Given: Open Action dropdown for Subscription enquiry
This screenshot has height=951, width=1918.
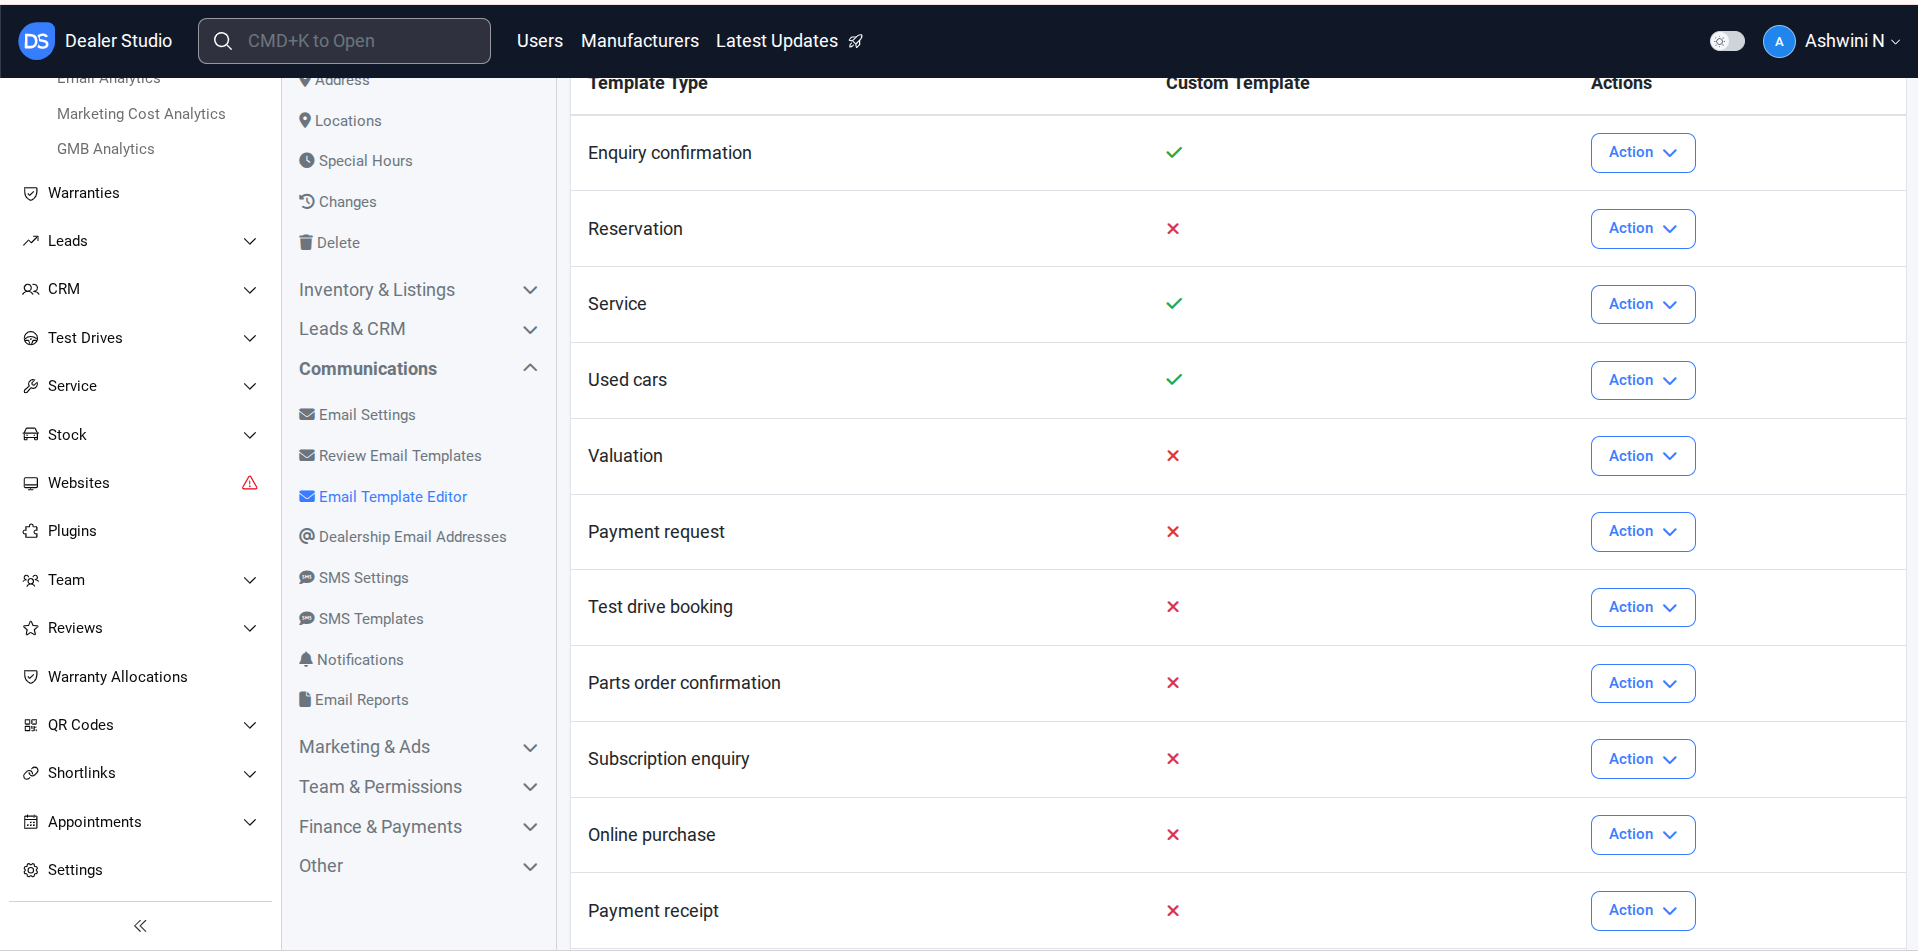Looking at the screenshot, I should [1642, 759].
